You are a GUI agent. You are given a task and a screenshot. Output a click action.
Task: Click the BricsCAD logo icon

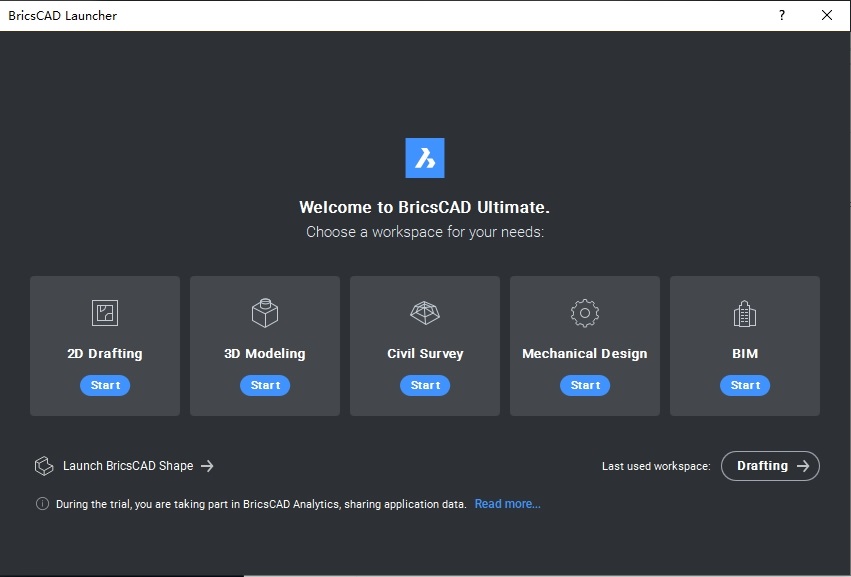(425, 158)
